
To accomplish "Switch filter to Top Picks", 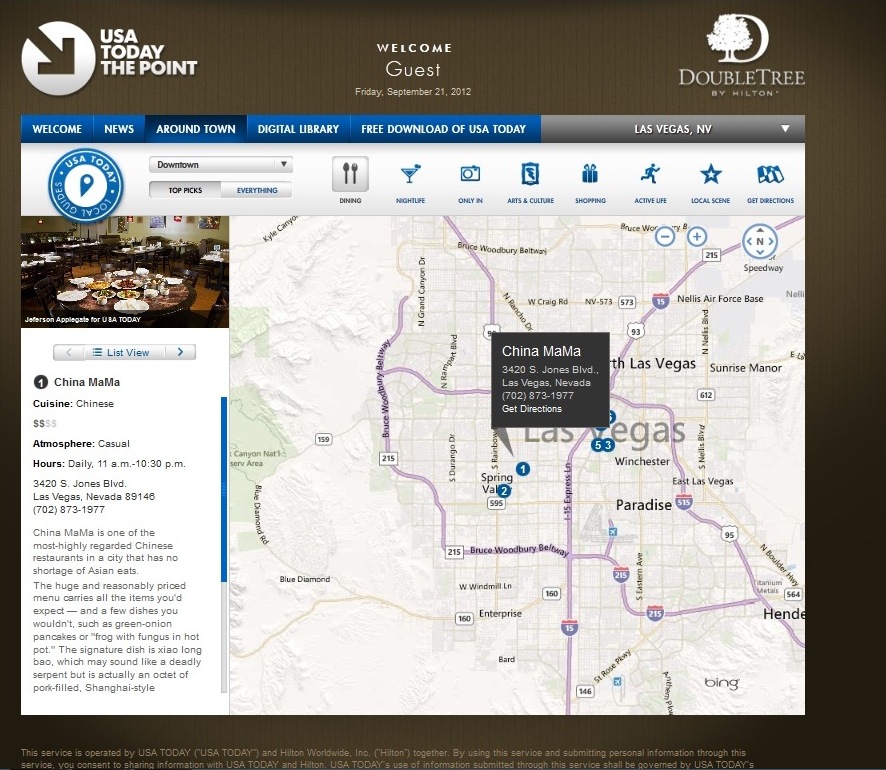I will click(185, 190).
